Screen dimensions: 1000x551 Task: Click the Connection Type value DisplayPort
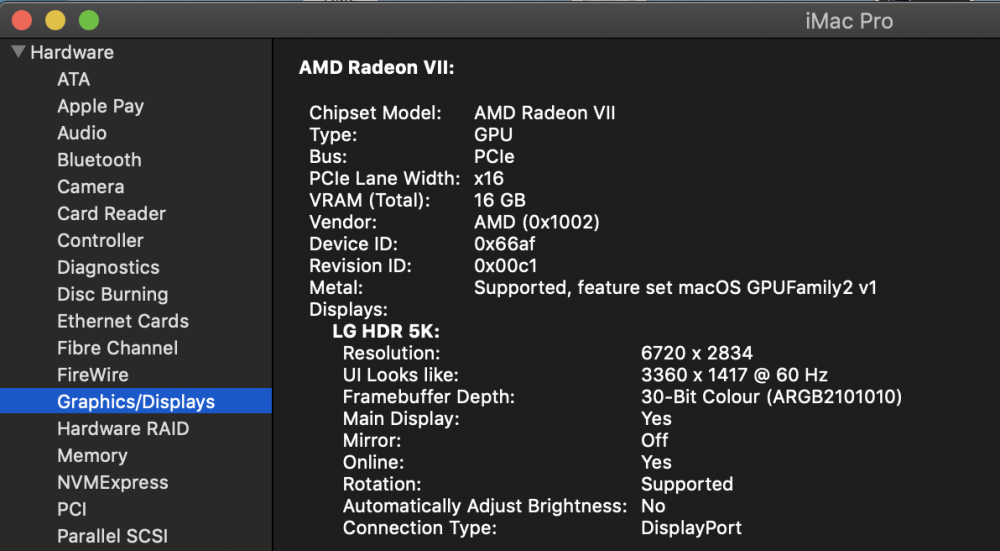pyautogui.click(x=691, y=528)
